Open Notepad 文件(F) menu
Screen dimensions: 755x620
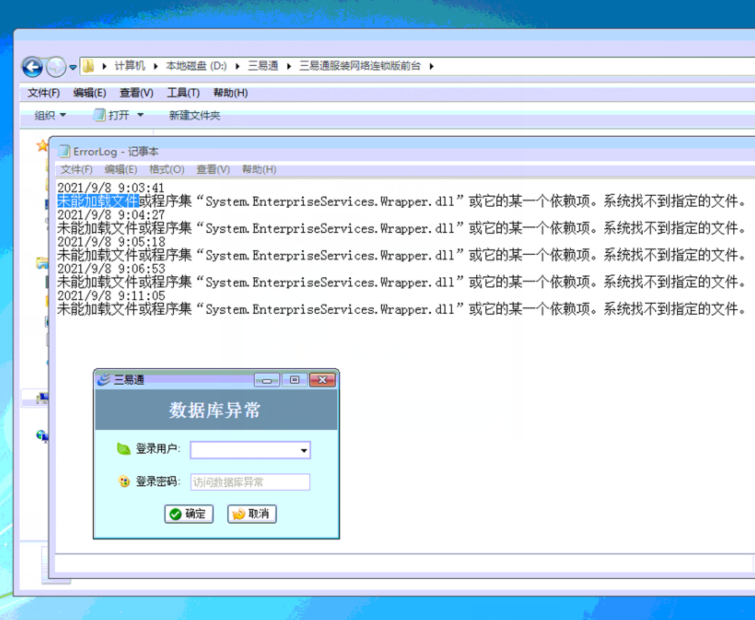77,169
